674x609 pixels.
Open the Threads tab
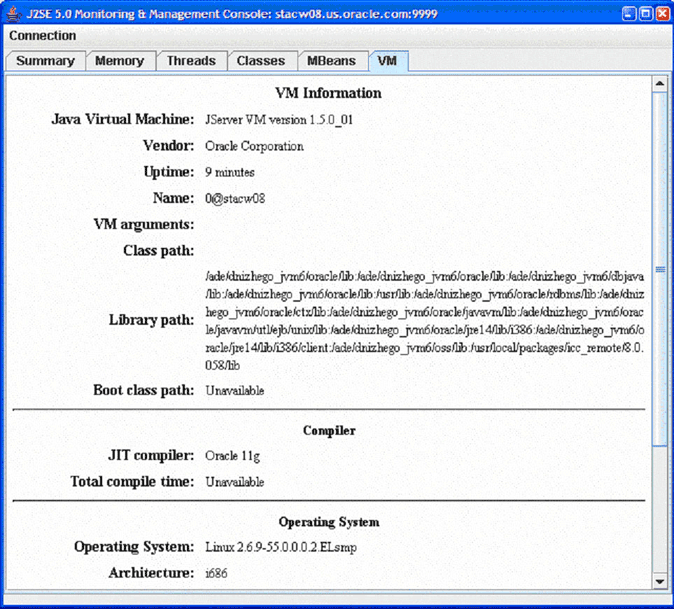[x=191, y=61]
